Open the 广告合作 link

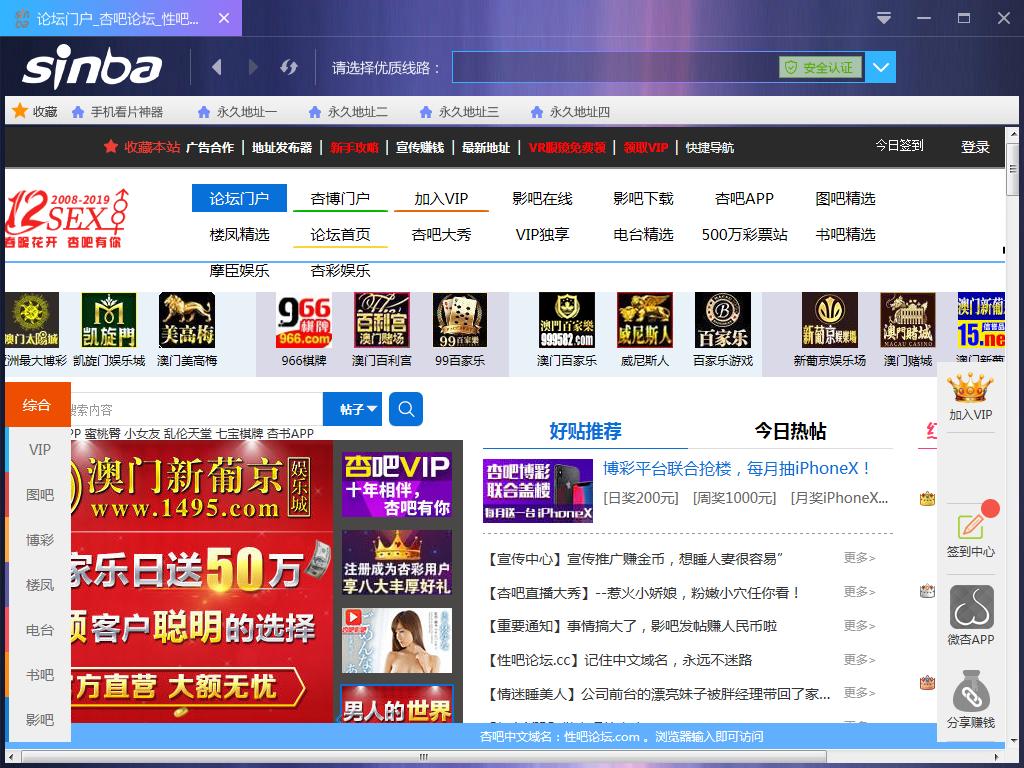click(210, 148)
